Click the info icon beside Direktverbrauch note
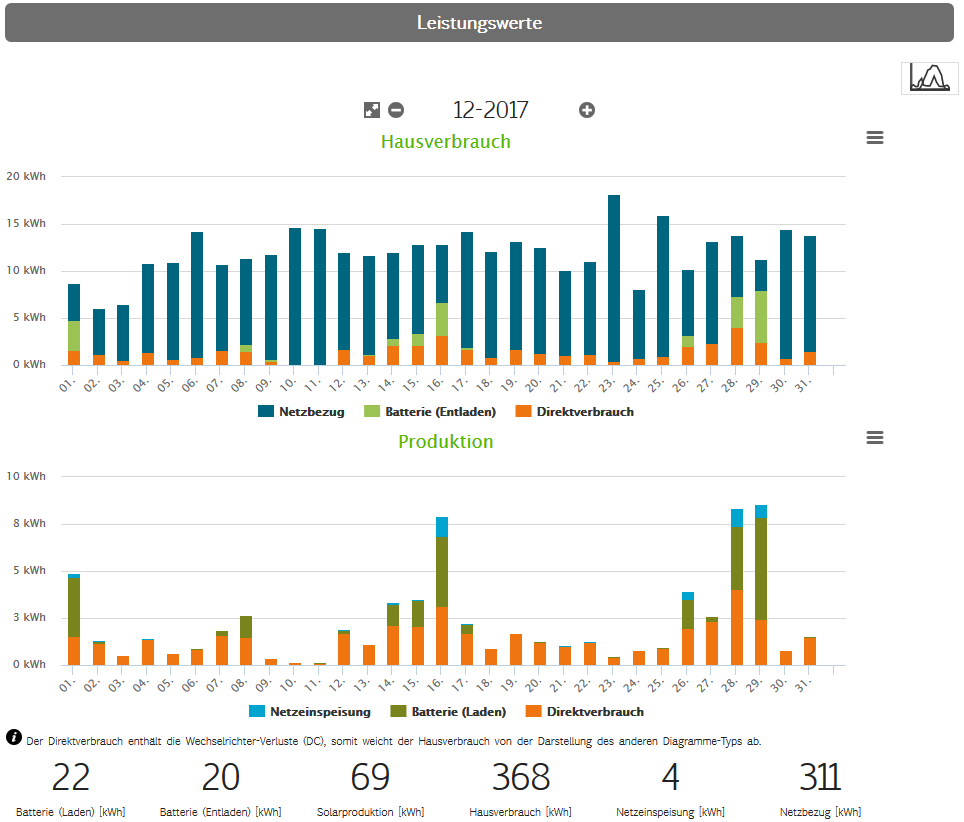Image resolution: width=964 pixels, height=822 pixels. (x=14, y=738)
